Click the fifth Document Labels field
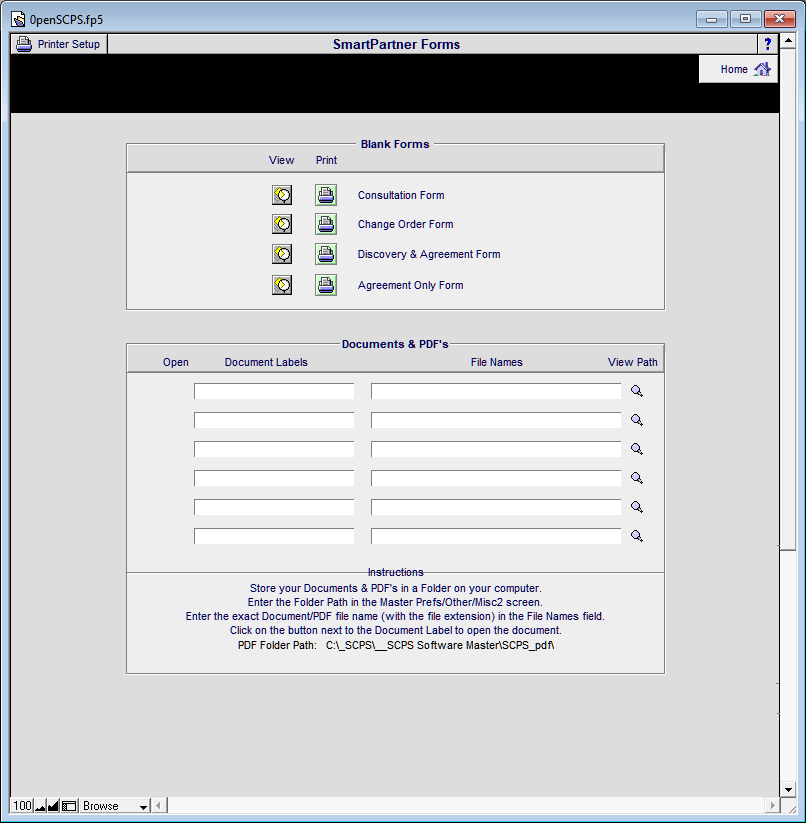The image size is (806, 823). pyautogui.click(x=274, y=507)
